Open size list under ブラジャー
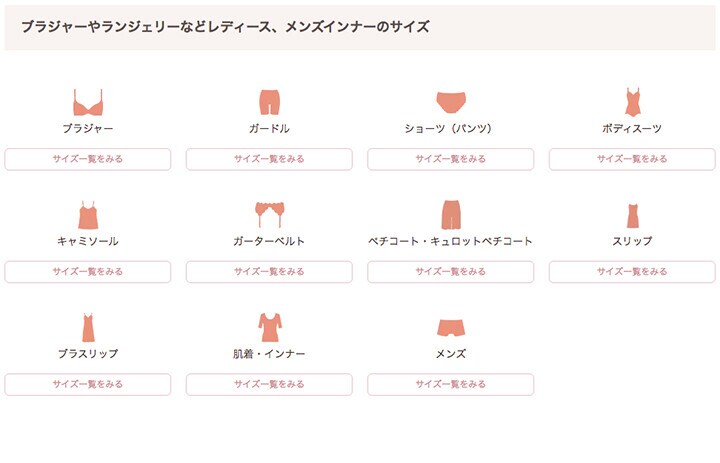The width and height of the screenshot is (720, 463). pos(88,159)
